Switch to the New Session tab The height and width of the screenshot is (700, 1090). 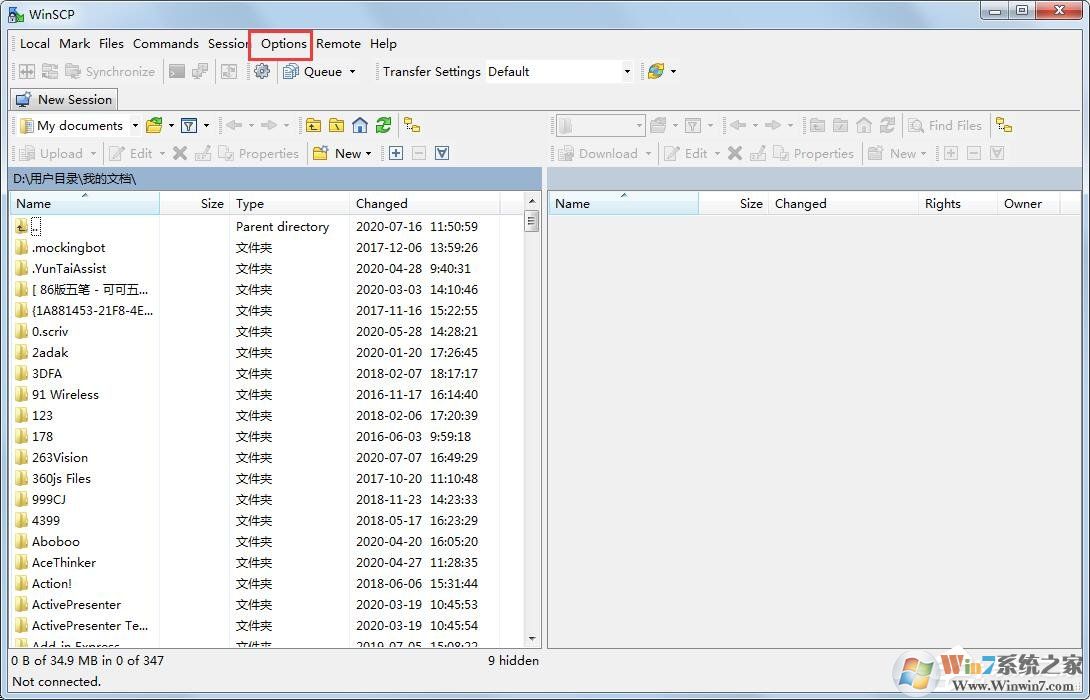point(64,100)
